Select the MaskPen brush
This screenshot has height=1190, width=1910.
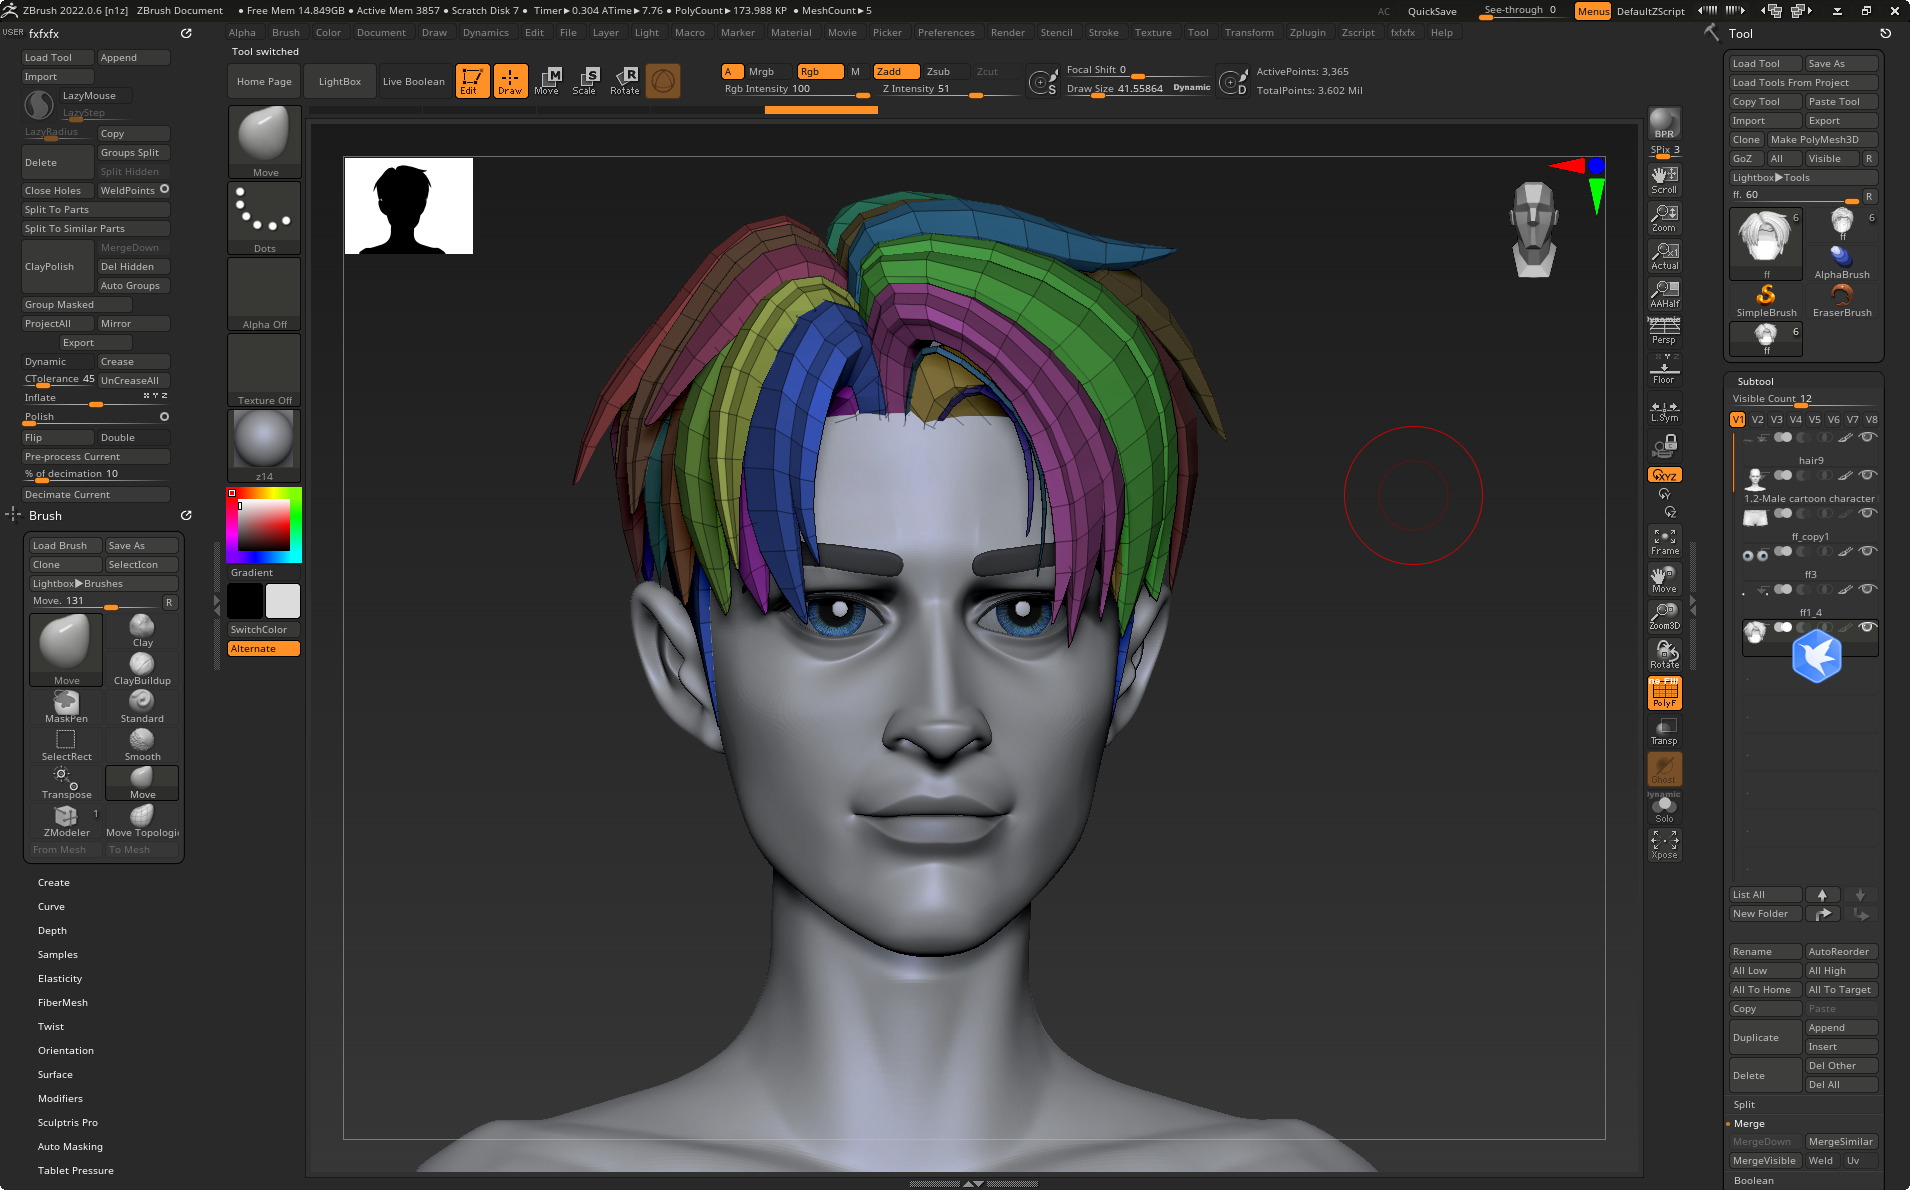point(66,707)
